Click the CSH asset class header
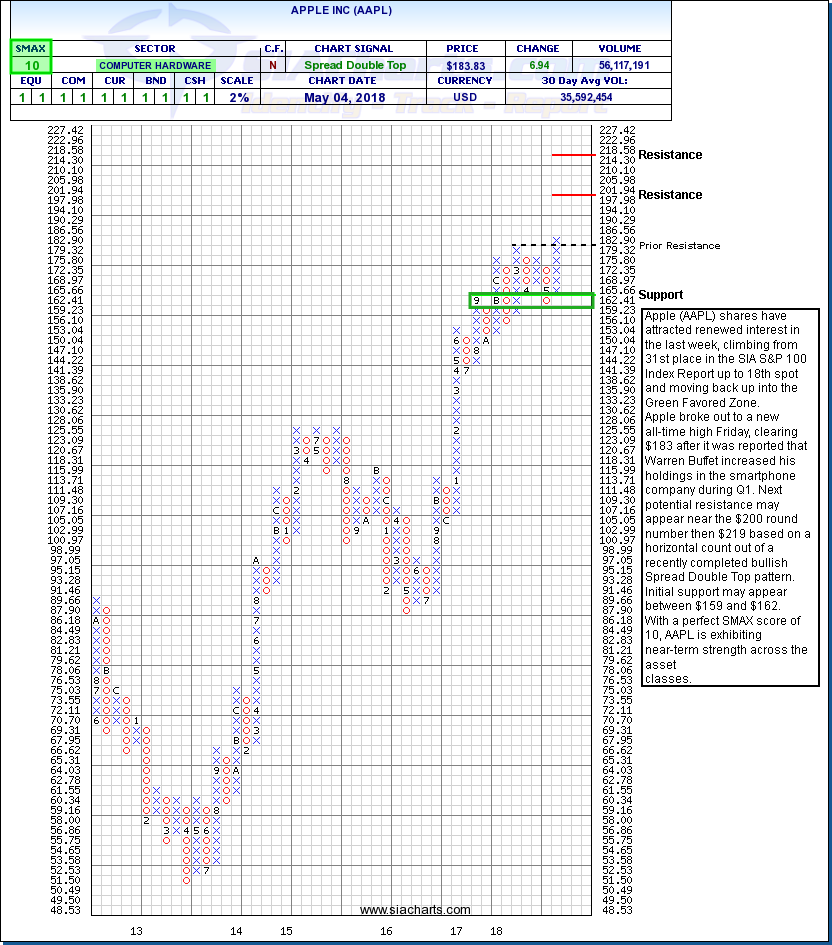This screenshot has height=945, width=832. 195,82
